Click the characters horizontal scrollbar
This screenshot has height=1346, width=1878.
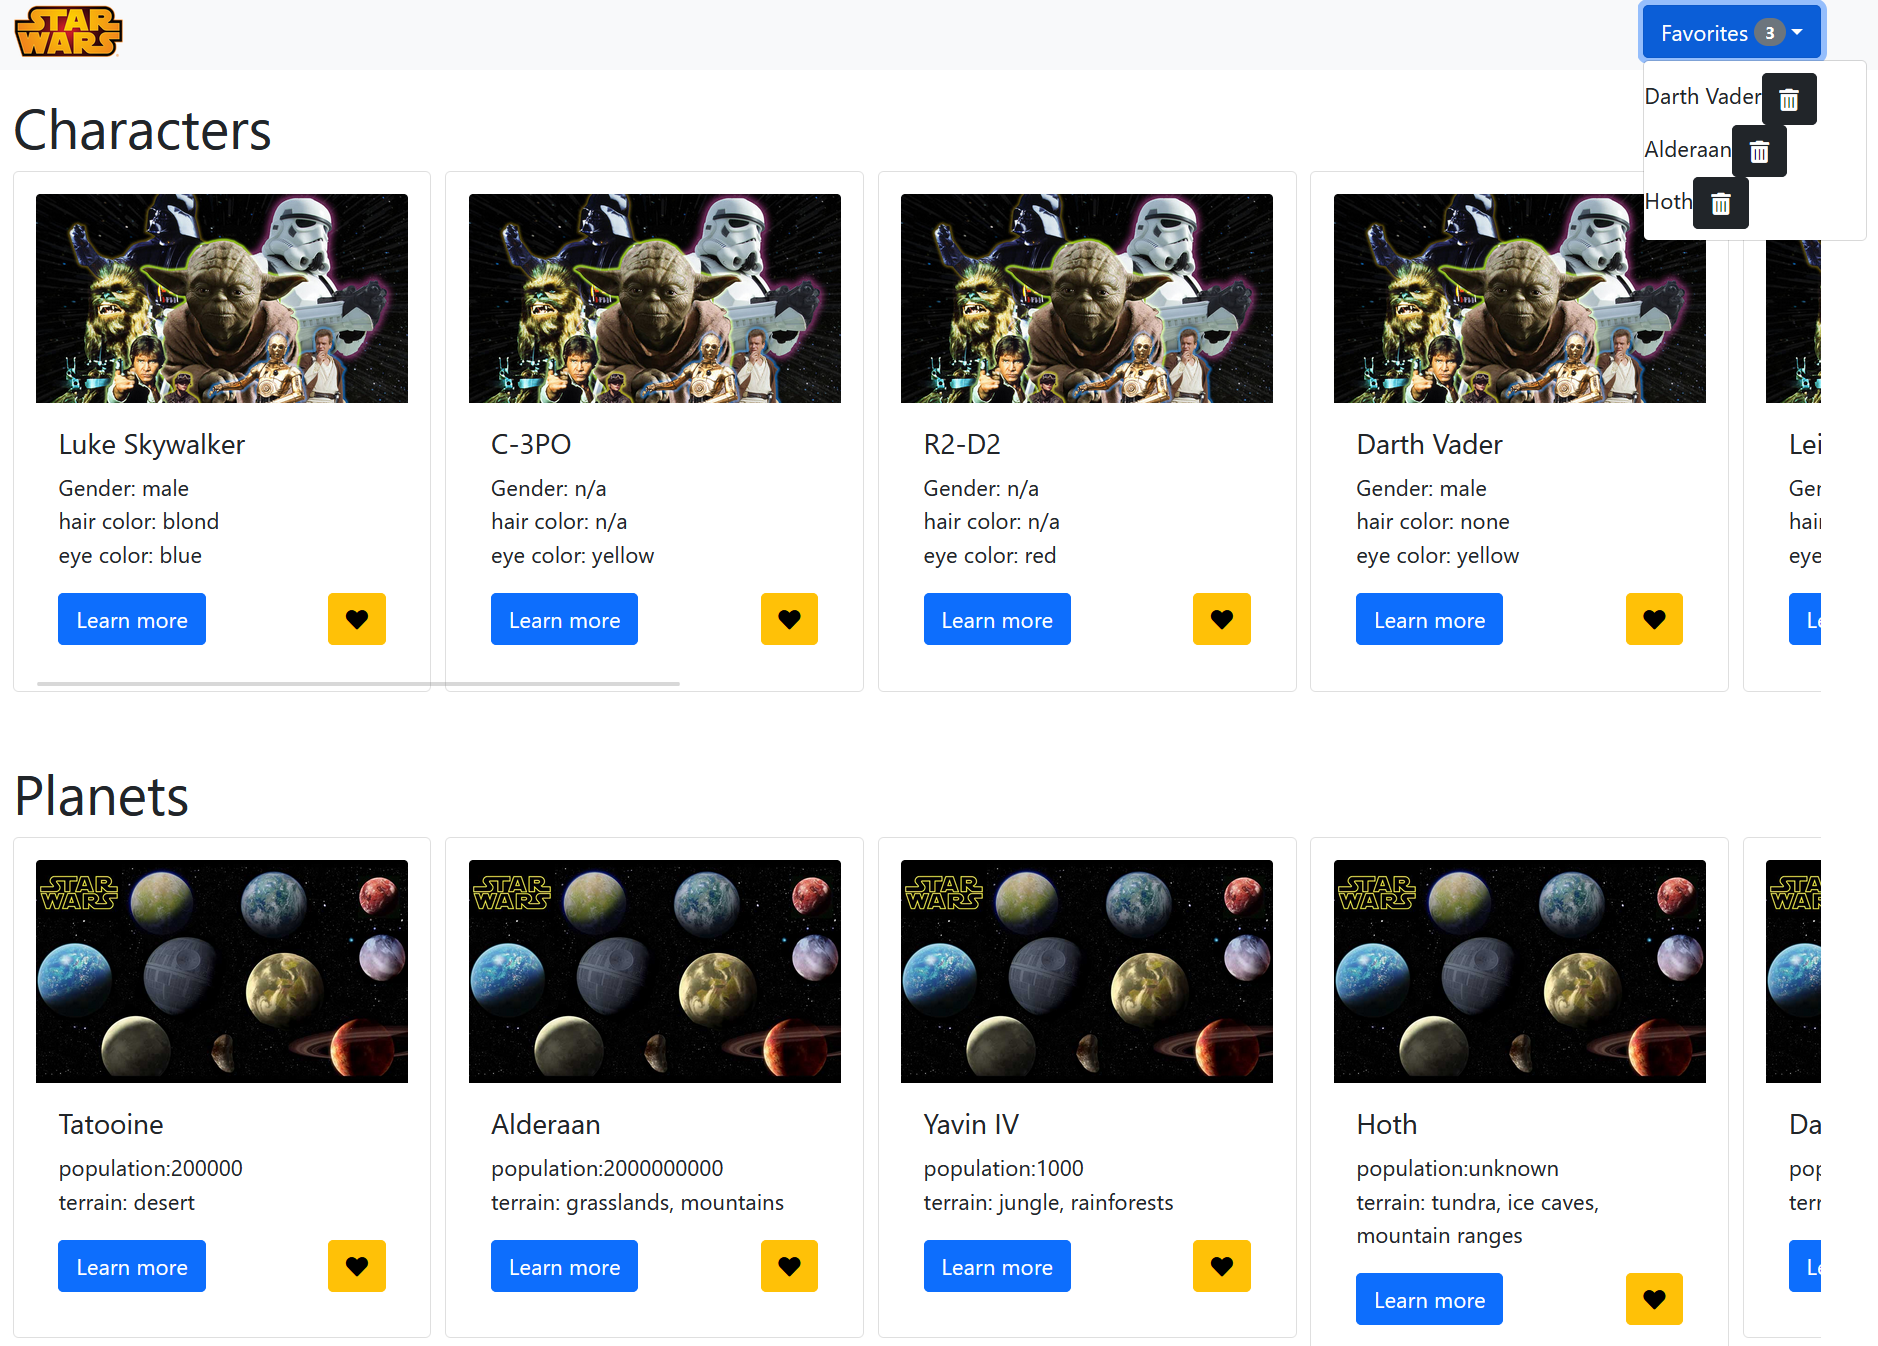click(x=358, y=684)
